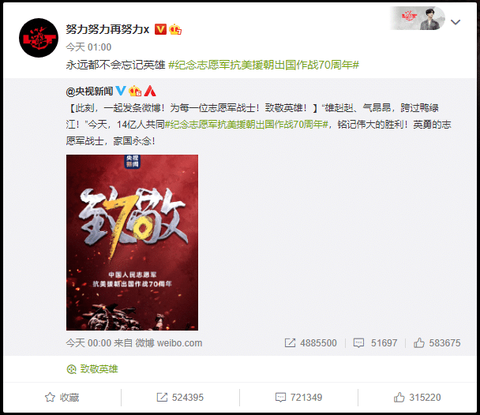Open the @央视新闻 account link
The image size is (480, 415).
89,91
